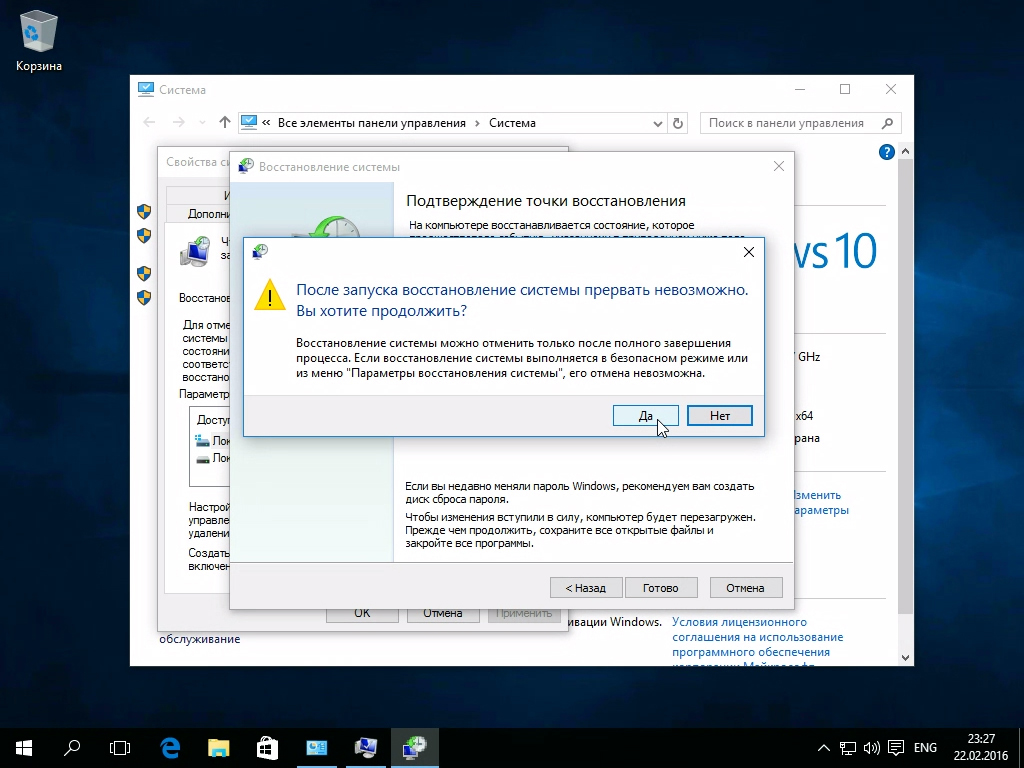Click the Готово button in restore wizard
The width and height of the screenshot is (1024, 768).
[x=661, y=588]
